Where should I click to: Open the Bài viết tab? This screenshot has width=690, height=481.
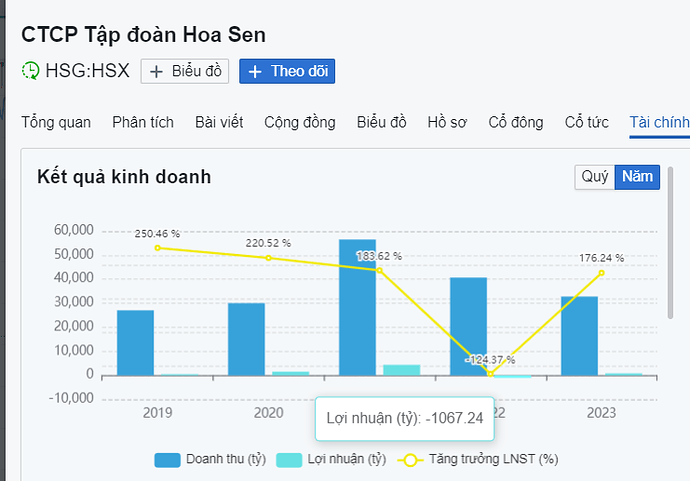tap(219, 122)
